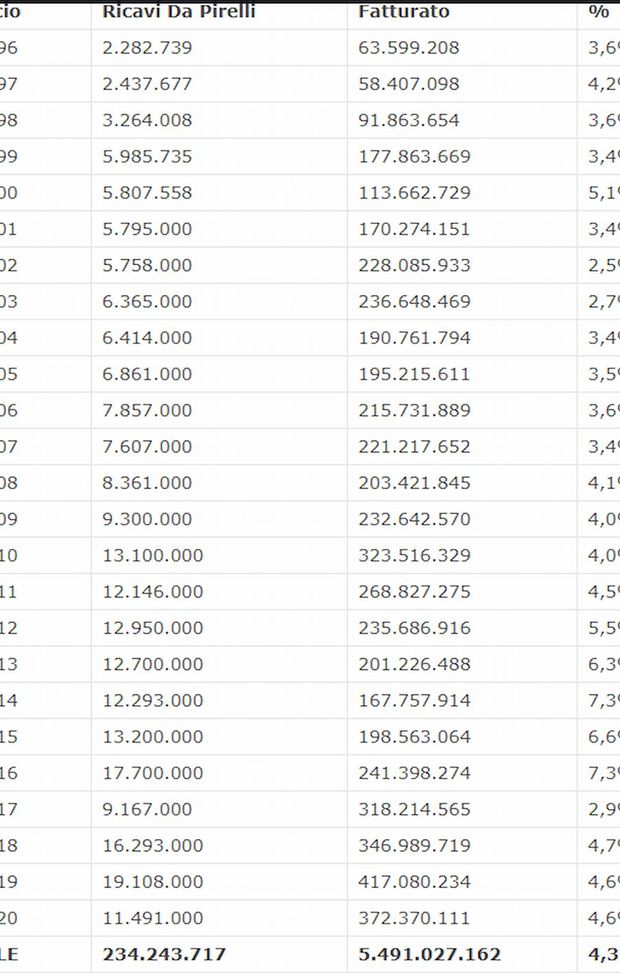
Task: Select the Fatturato cell 323.516.329
Action: pos(414,555)
